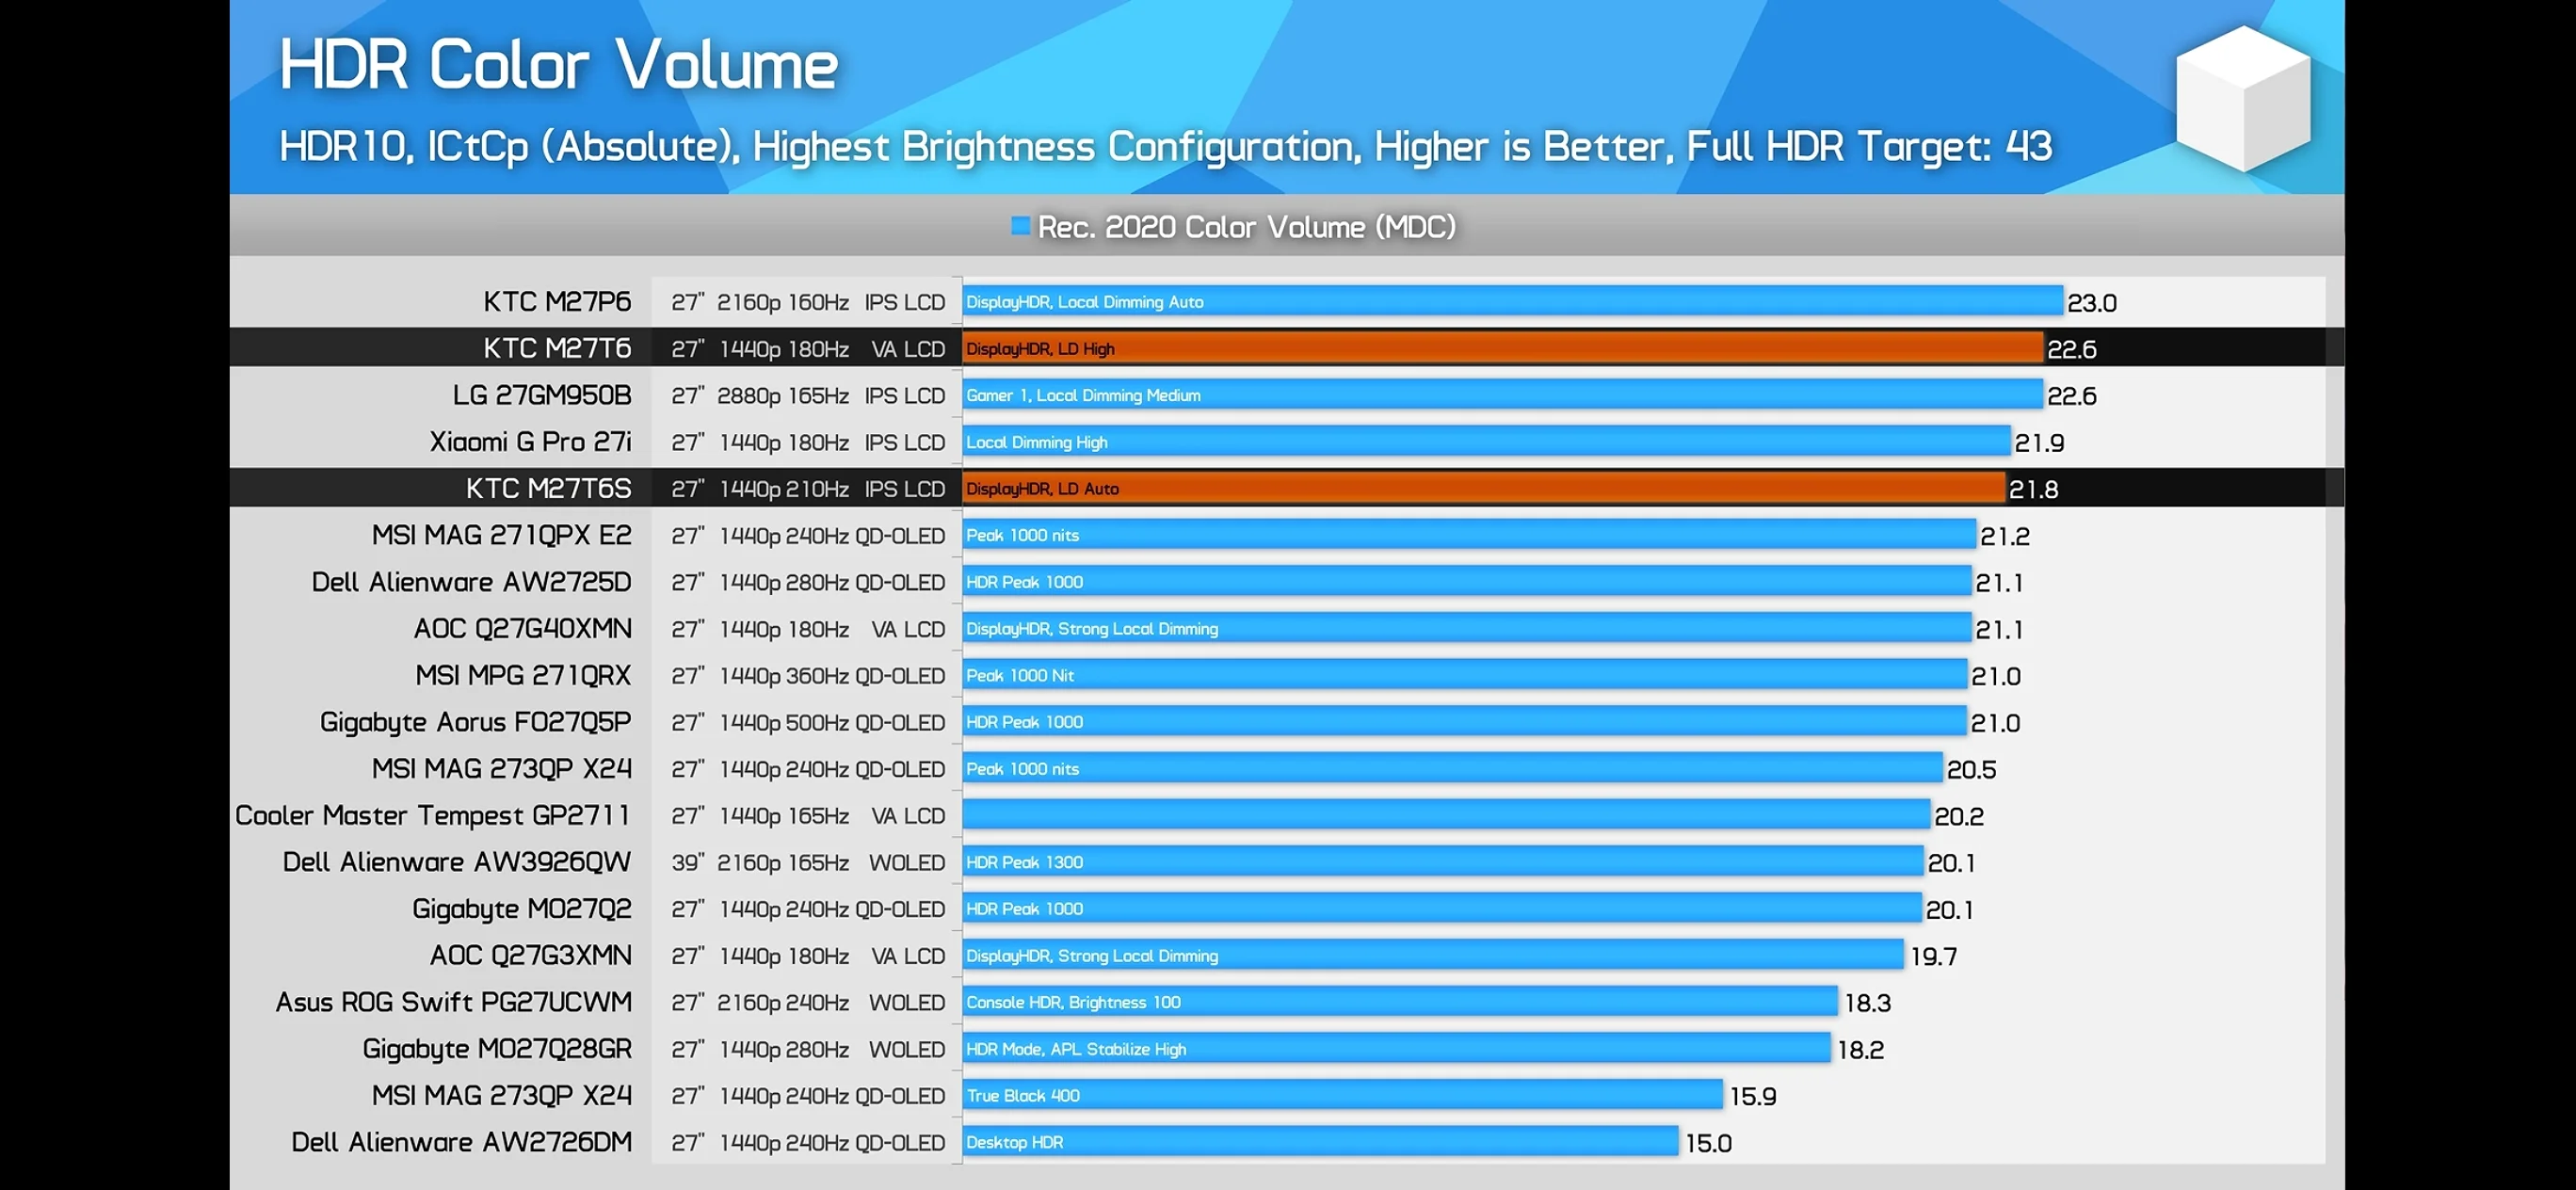Click the "MSI MPG 271QRX" monitor name
Image resolution: width=2576 pixels, height=1190 pixels.
tap(524, 675)
